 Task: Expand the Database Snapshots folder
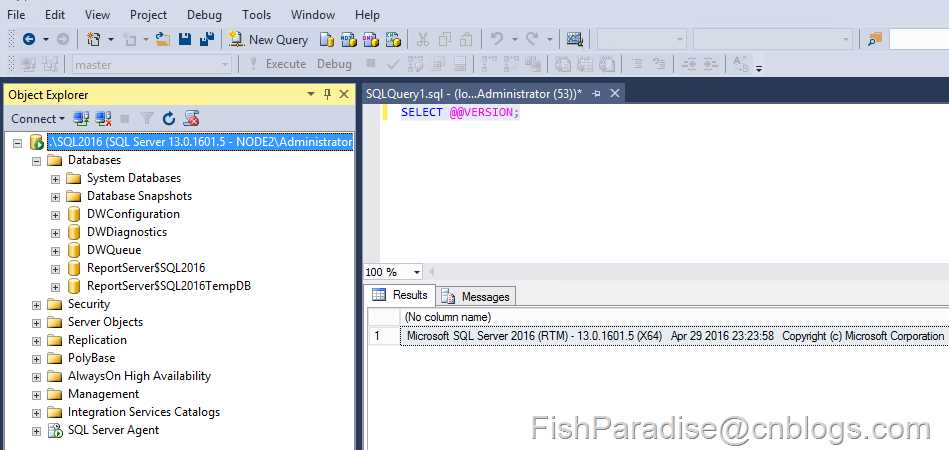click(x=55, y=197)
